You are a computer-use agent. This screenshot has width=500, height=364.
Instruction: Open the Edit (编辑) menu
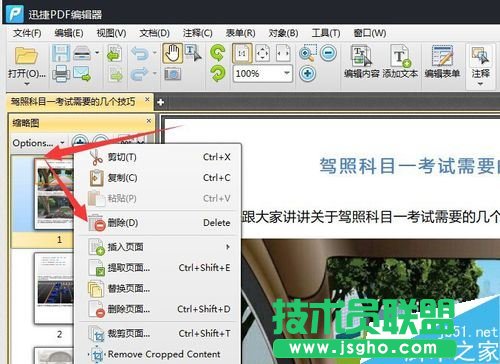point(69,33)
